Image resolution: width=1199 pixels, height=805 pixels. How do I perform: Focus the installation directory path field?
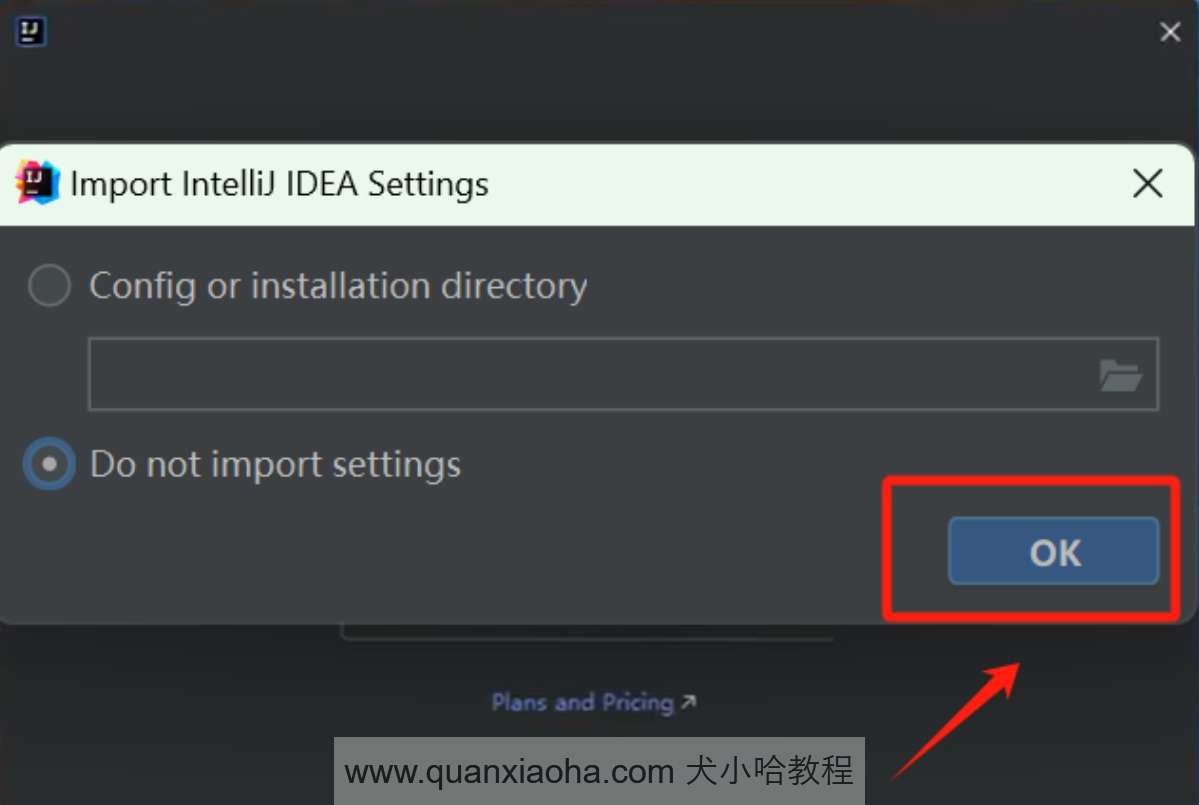pos(623,374)
